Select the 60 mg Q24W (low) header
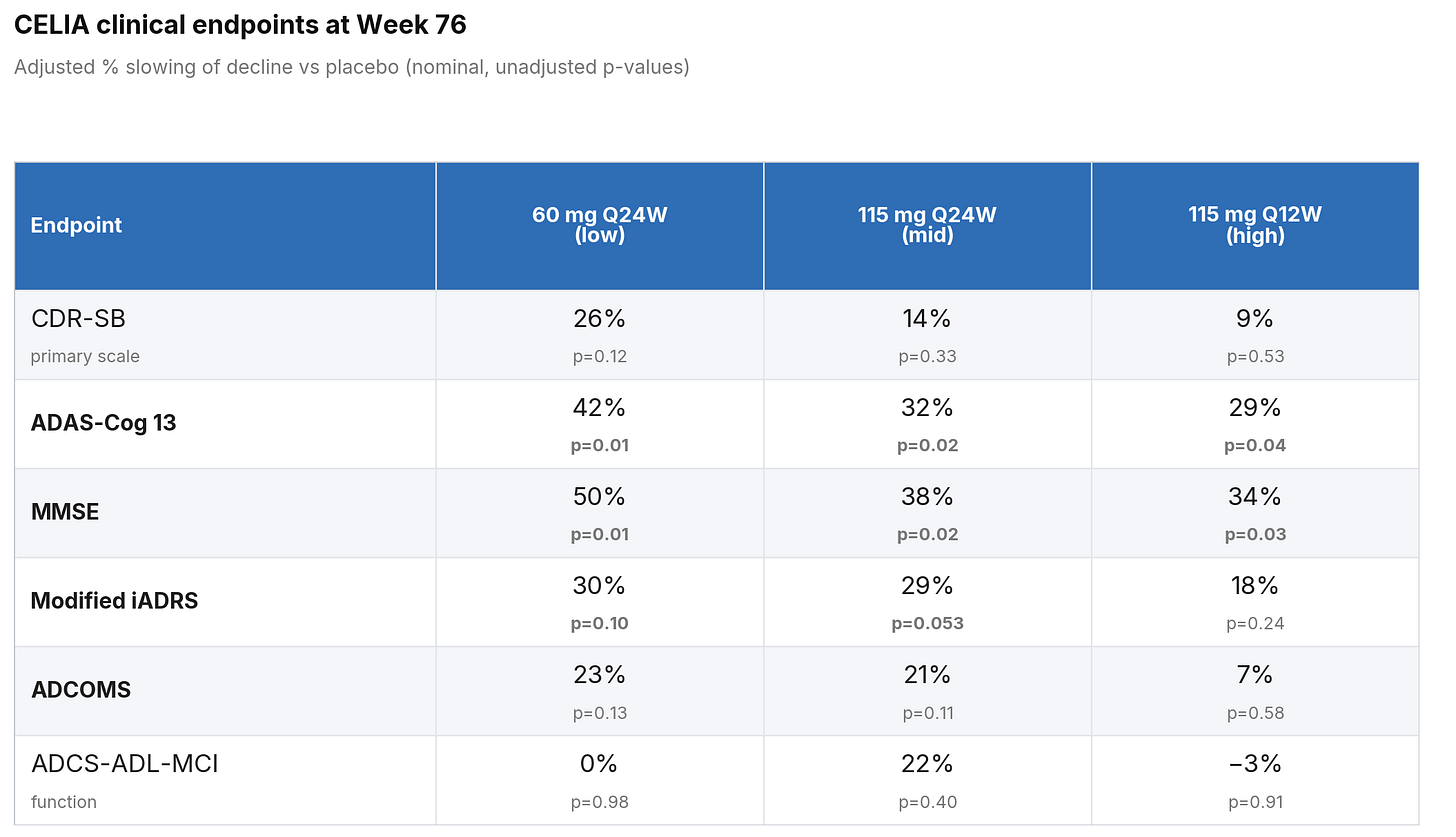1456x837 pixels. point(599,226)
